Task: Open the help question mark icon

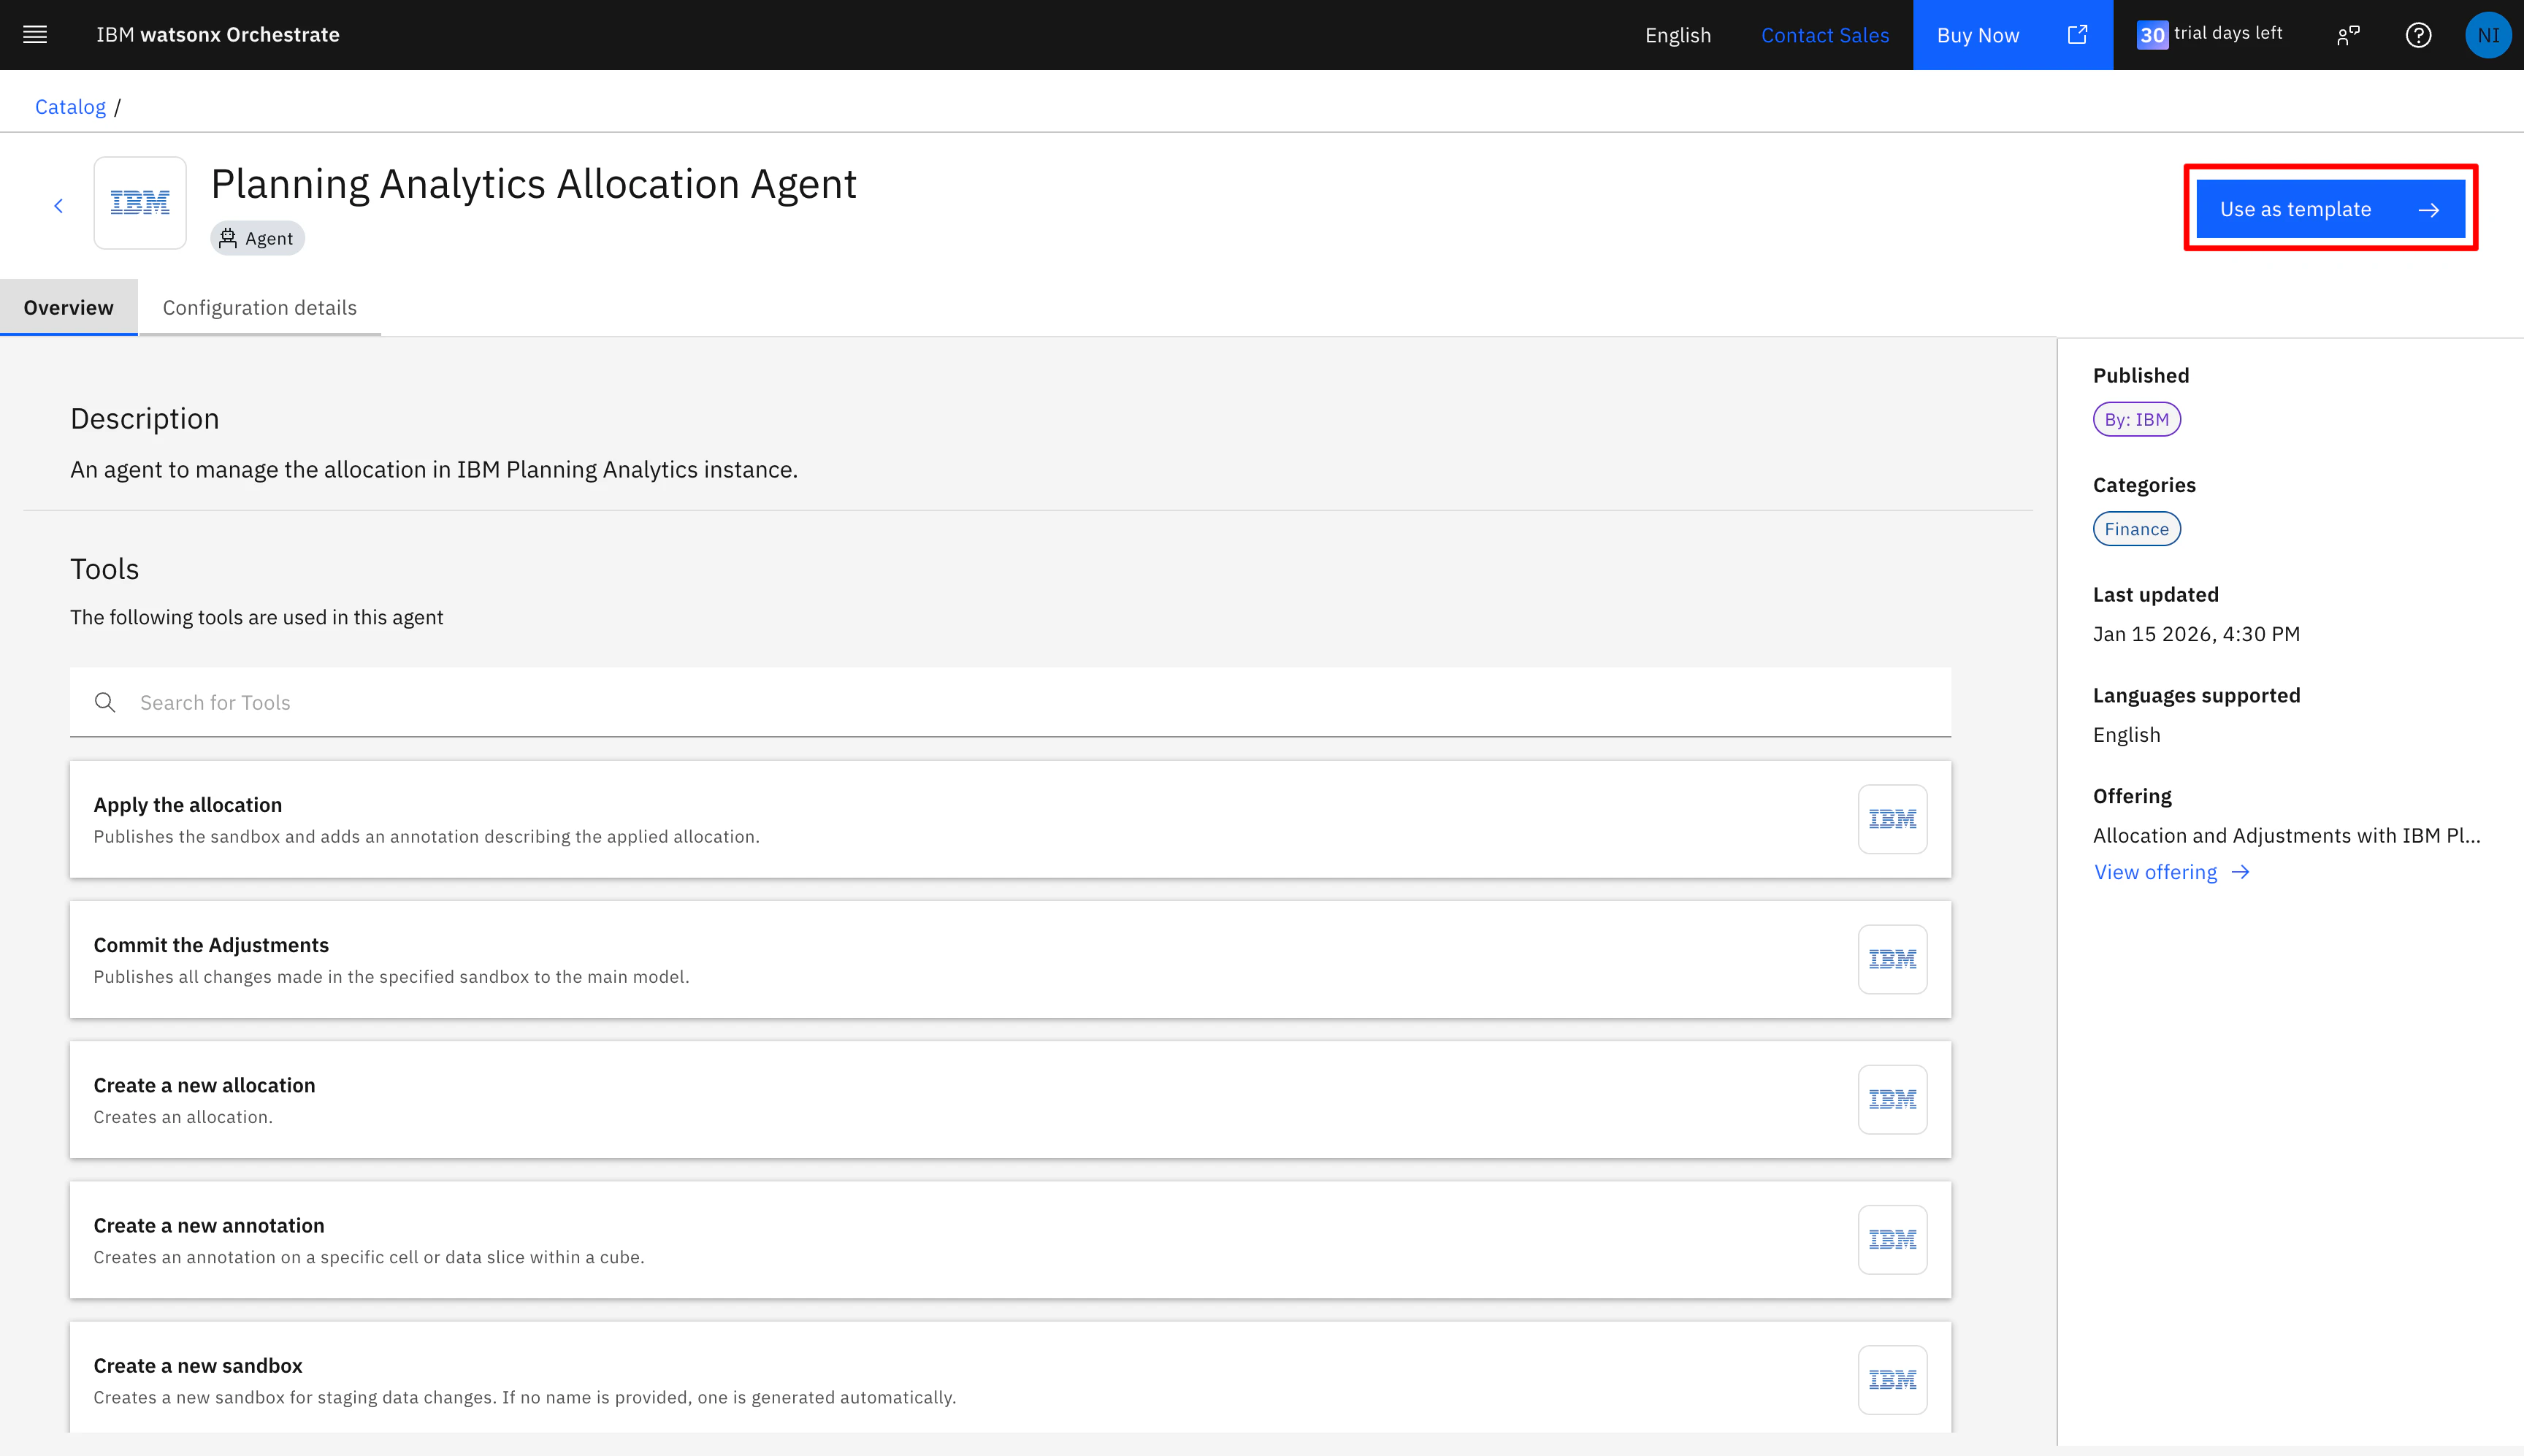Action: (2418, 35)
